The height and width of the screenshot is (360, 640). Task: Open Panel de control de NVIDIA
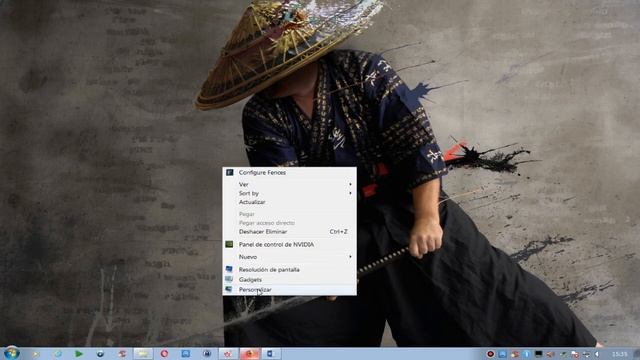[x=289, y=244]
